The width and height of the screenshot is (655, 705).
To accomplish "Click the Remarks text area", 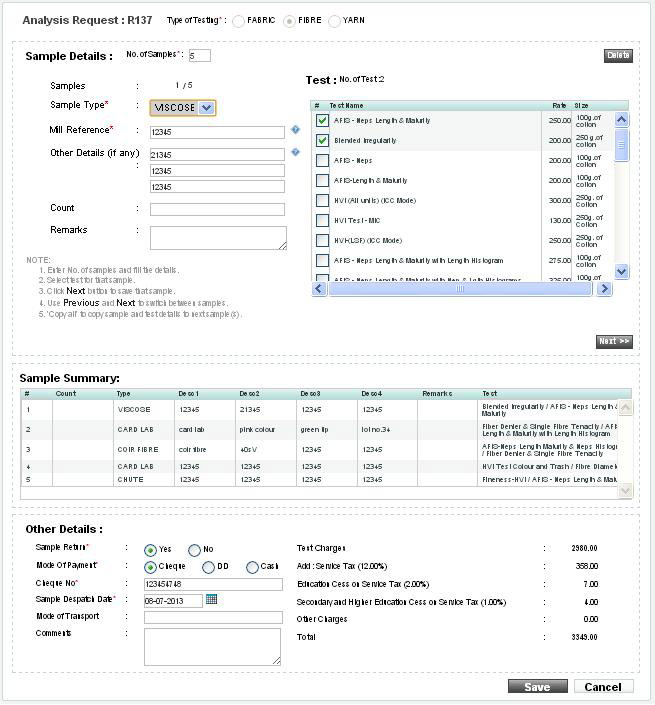I will (218, 238).
